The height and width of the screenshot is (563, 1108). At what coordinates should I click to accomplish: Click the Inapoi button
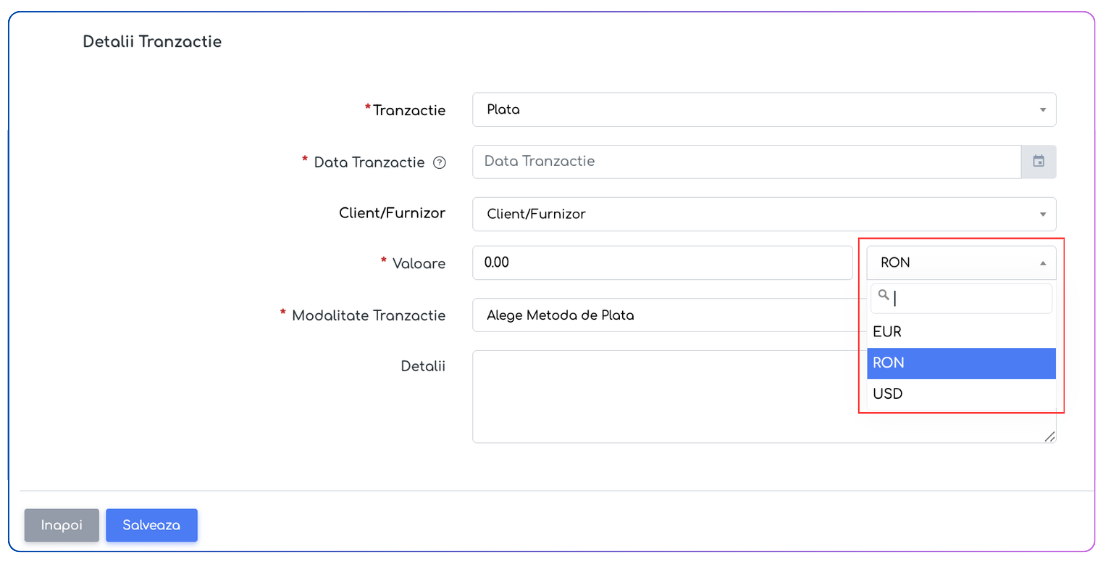[x=61, y=525]
